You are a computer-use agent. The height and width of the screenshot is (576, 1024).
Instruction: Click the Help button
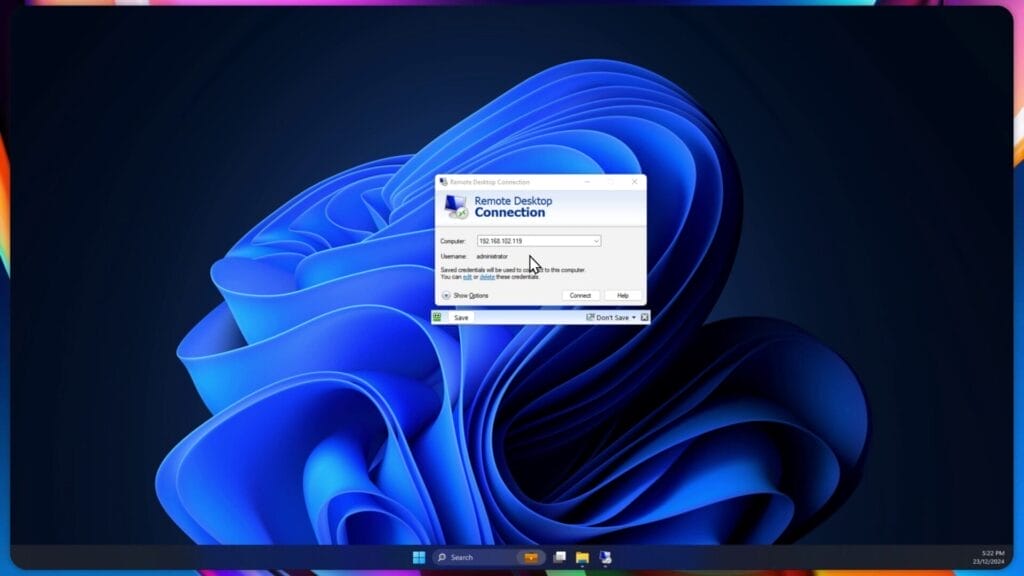[624, 295]
